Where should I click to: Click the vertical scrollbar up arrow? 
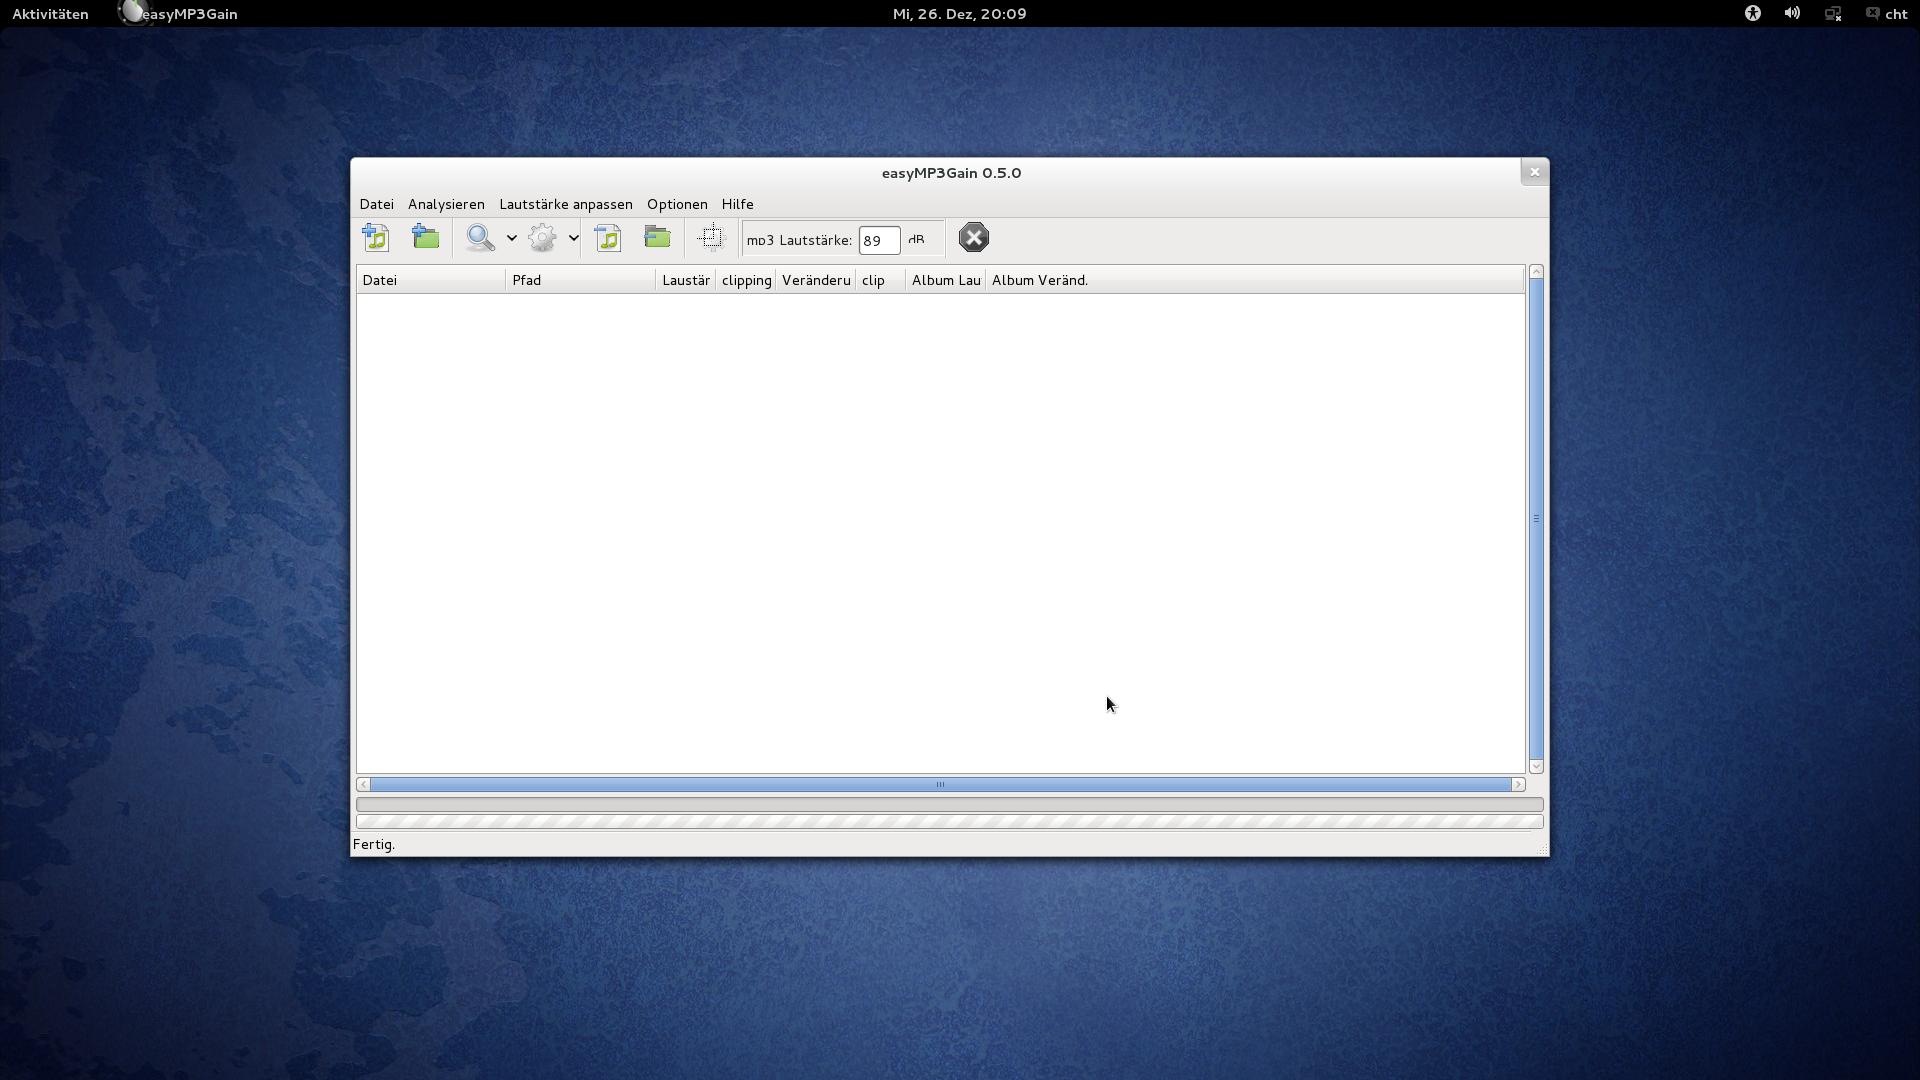[1536, 272]
